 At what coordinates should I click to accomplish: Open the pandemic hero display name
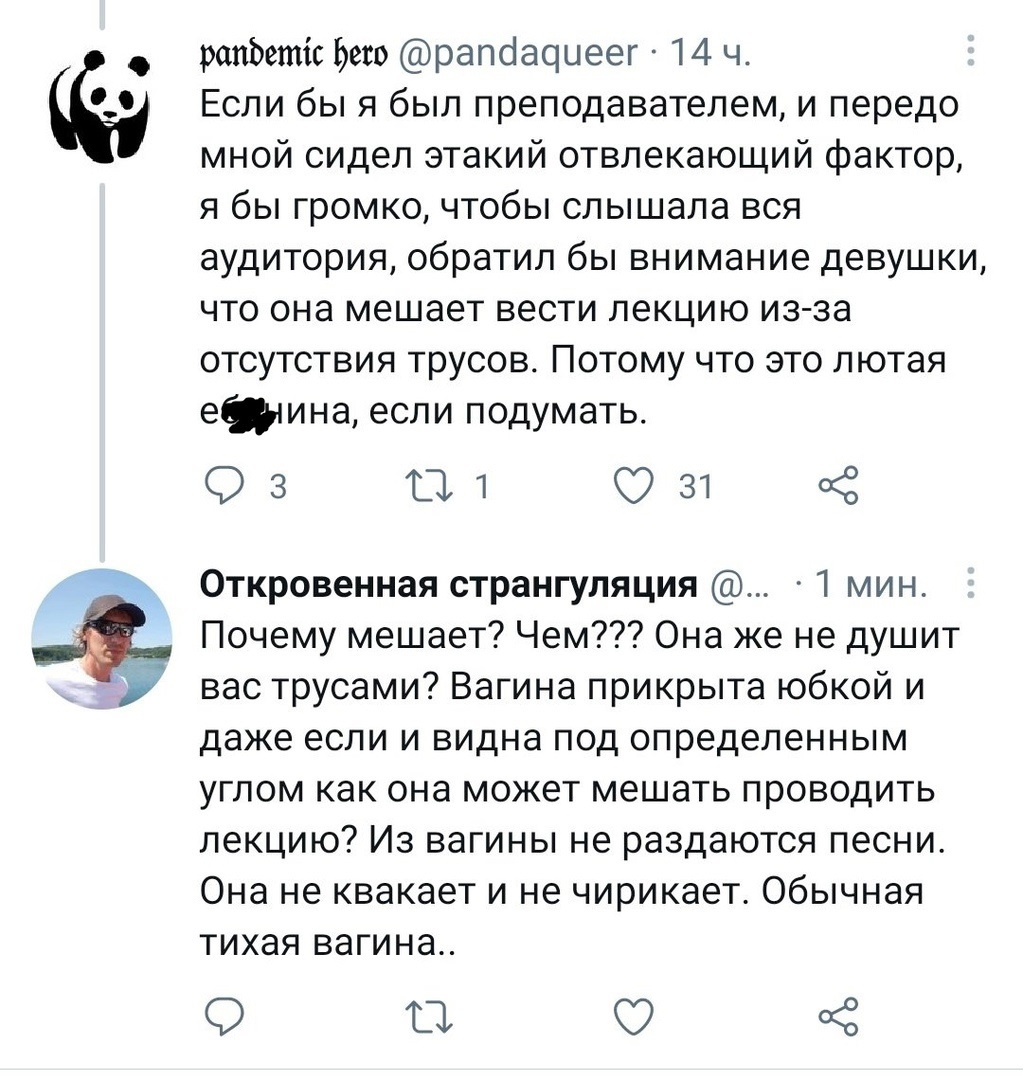[294, 52]
